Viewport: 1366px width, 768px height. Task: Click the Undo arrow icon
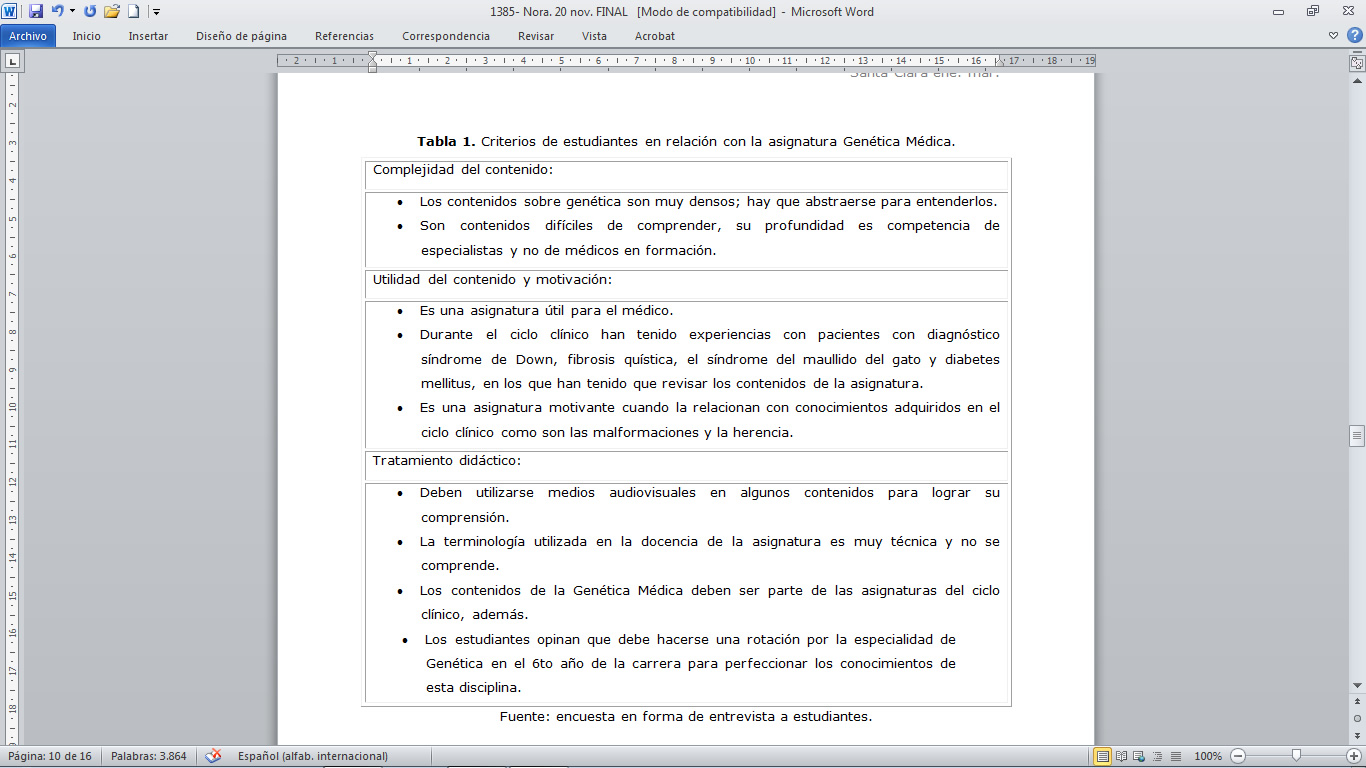tap(58, 12)
